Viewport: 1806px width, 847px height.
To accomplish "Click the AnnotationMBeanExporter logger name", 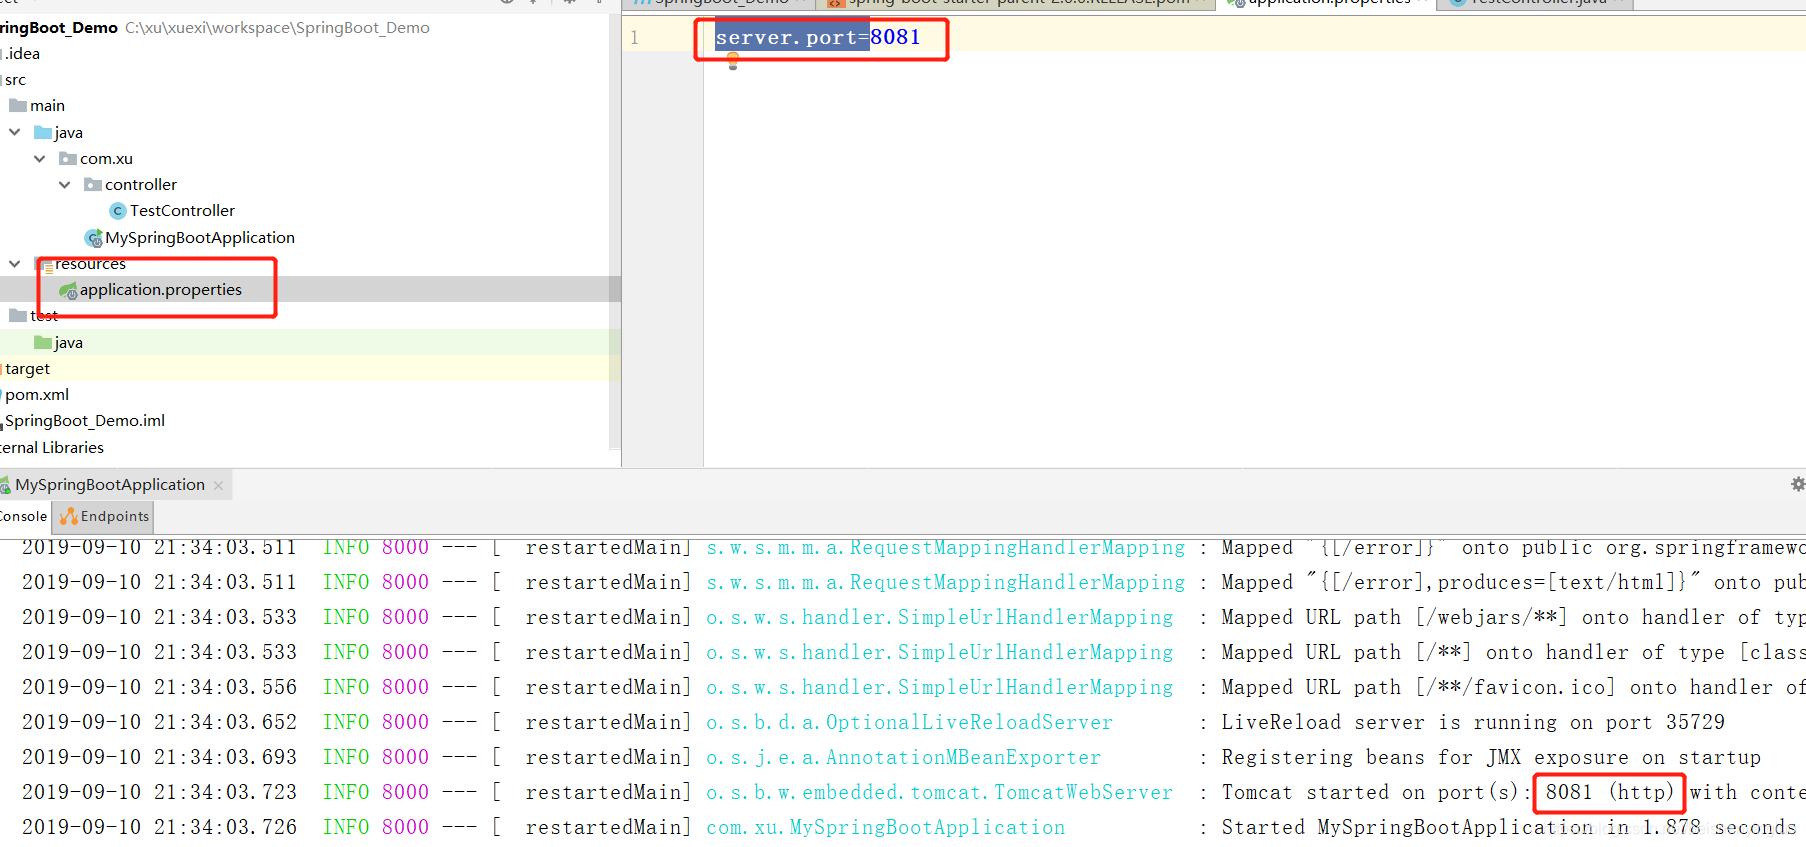I will (904, 758).
